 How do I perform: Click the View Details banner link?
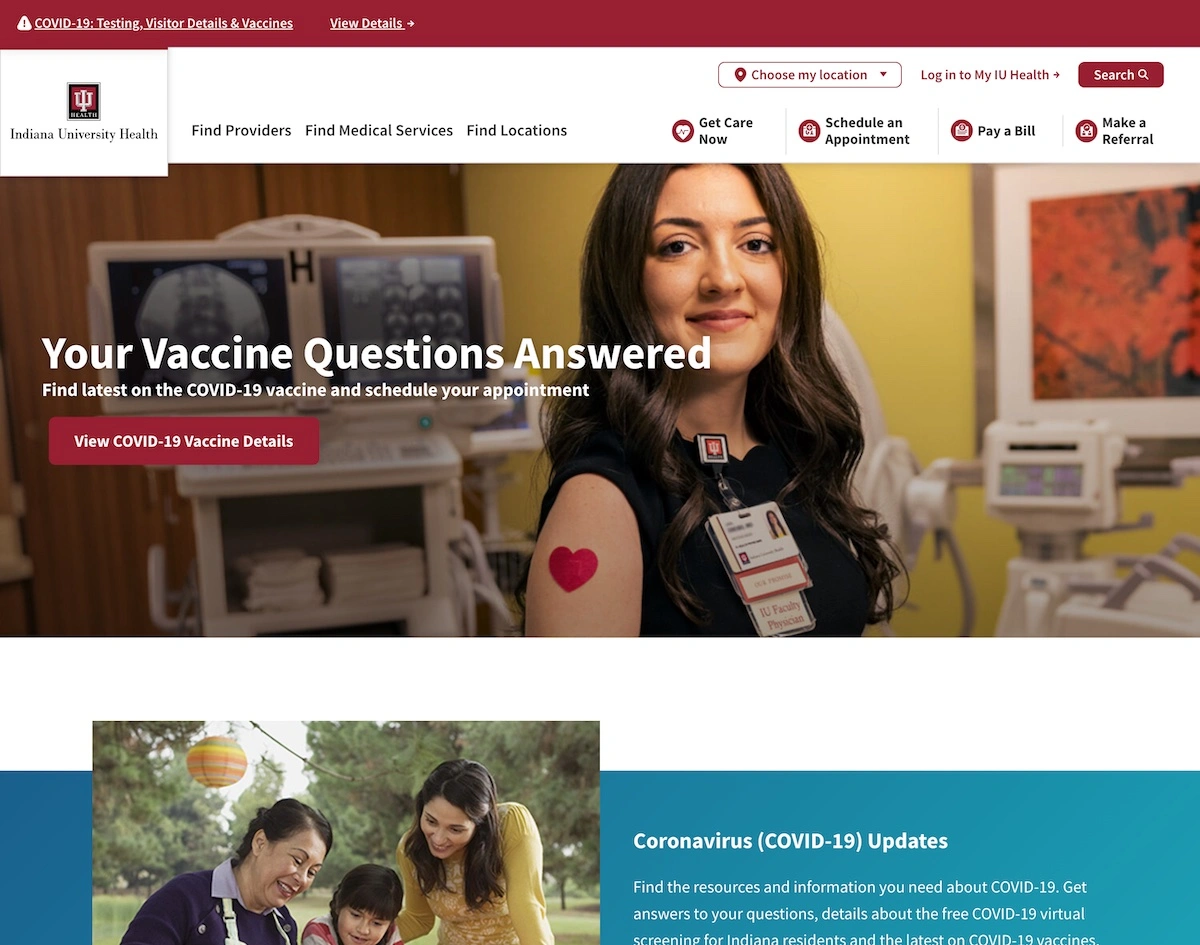[x=372, y=23]
